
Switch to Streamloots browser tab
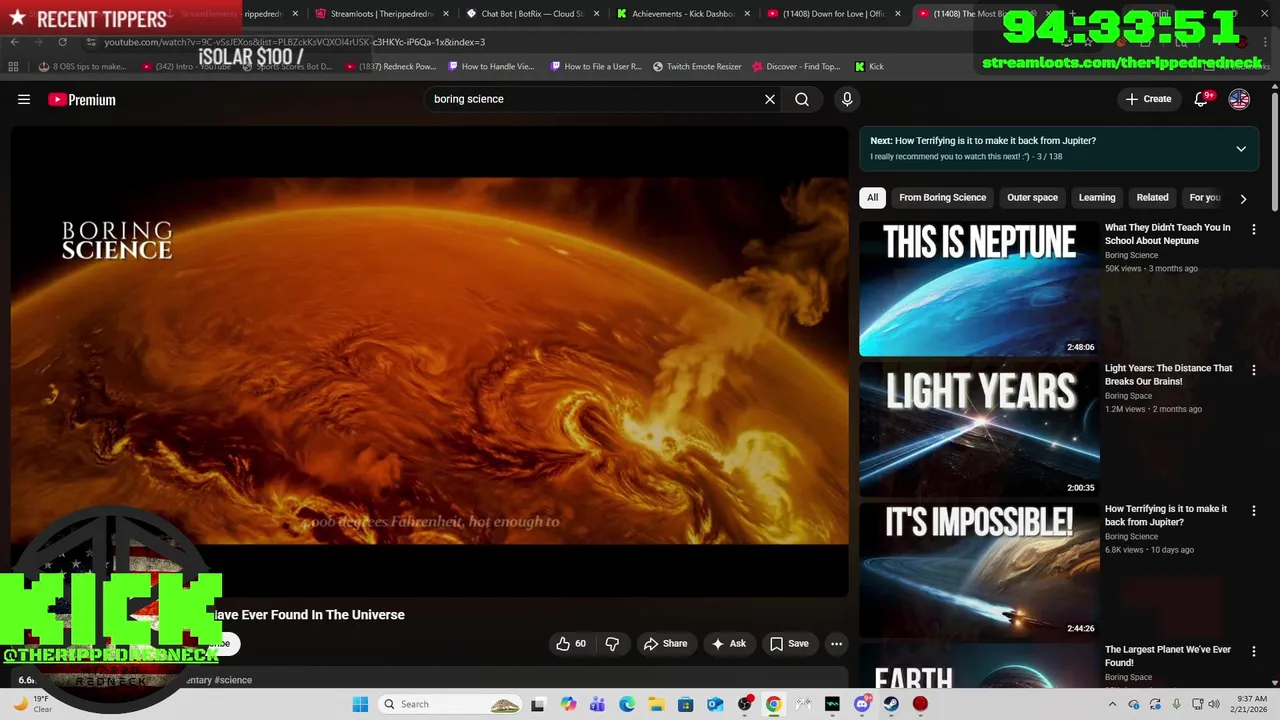point(380,14)
